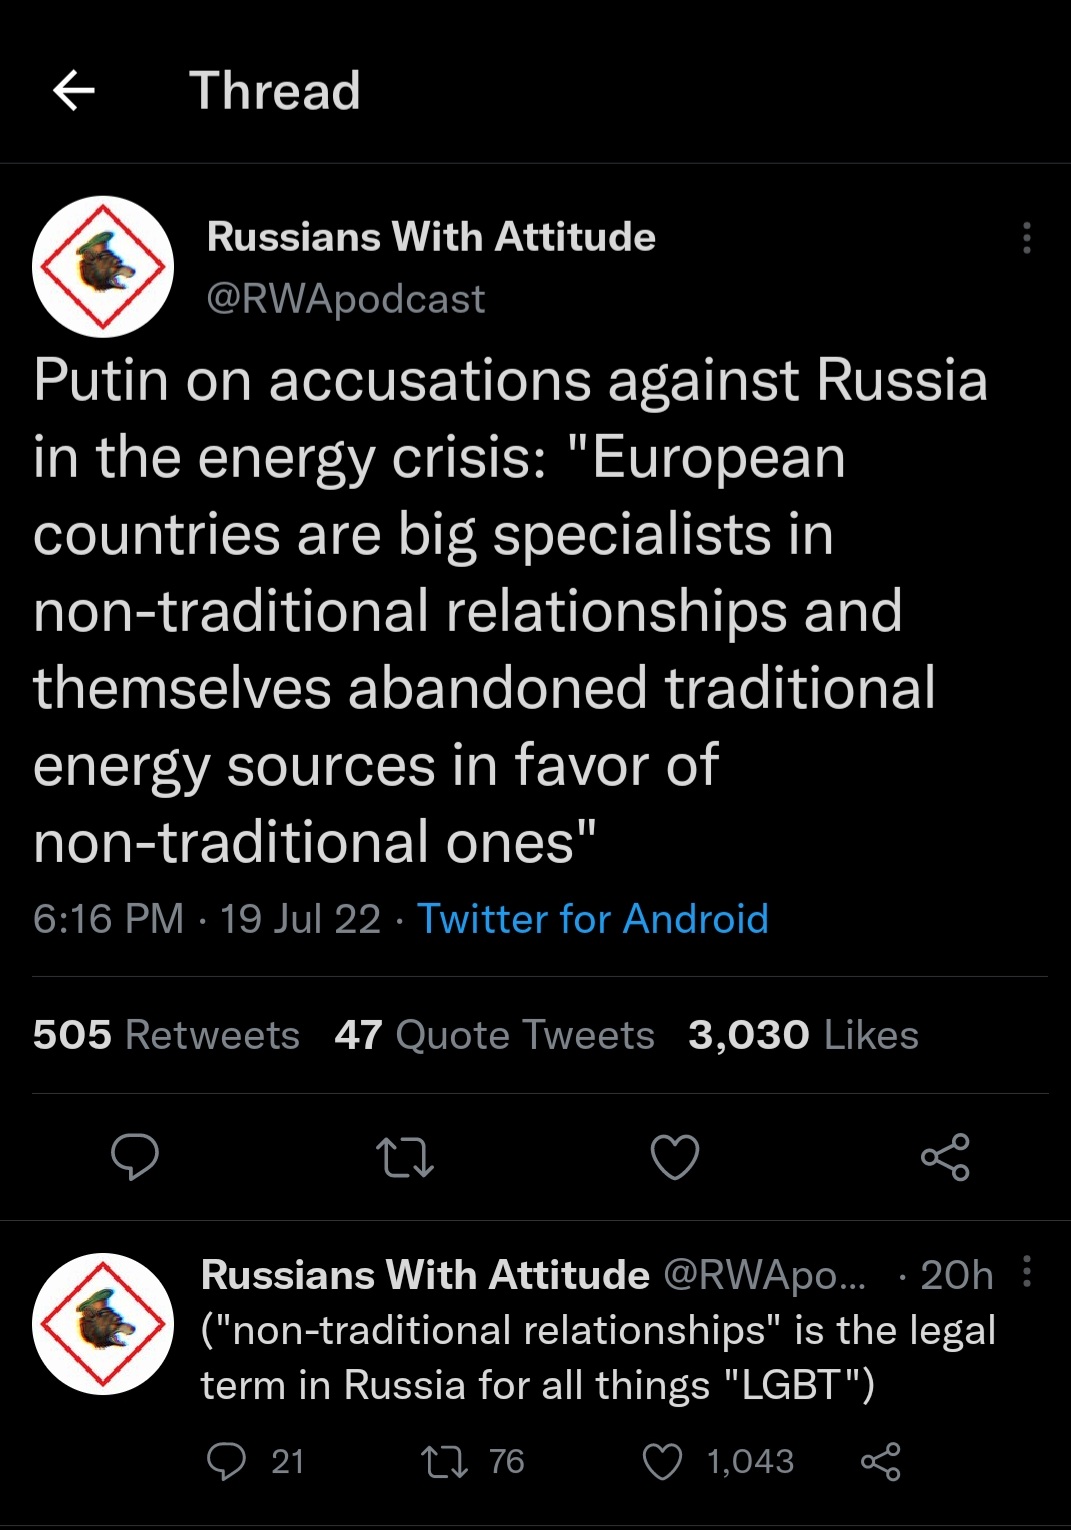Share the reply tweet
The height and width of the screenshot is (1530, 1071).
click(880, 1462)
